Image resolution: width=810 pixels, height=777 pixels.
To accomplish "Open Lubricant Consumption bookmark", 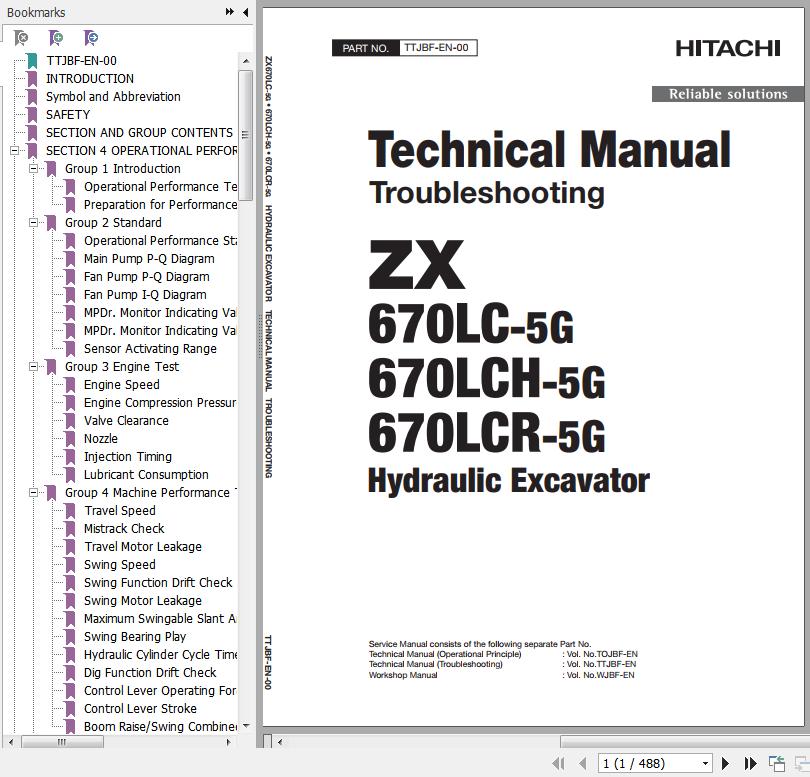I will point(146,475).
